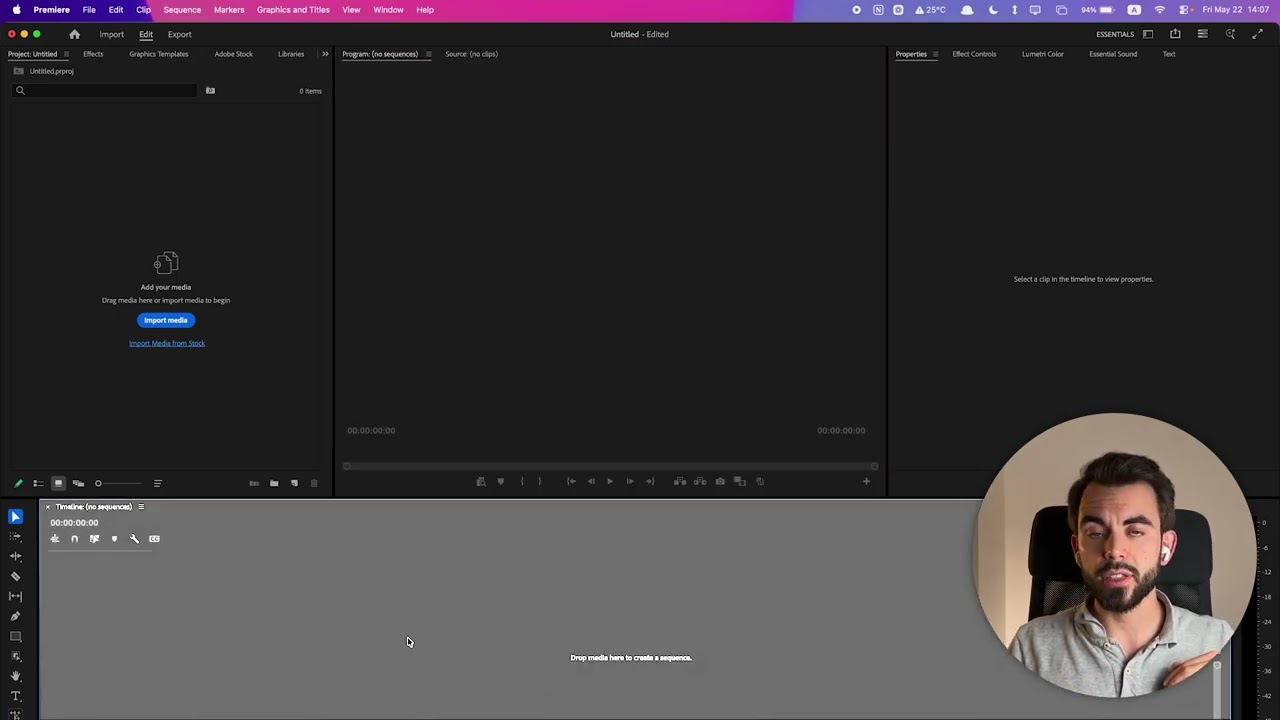Viewport: 1280px width, 720px height.
Task: Select the Slip tool
Action: (15, 596)
